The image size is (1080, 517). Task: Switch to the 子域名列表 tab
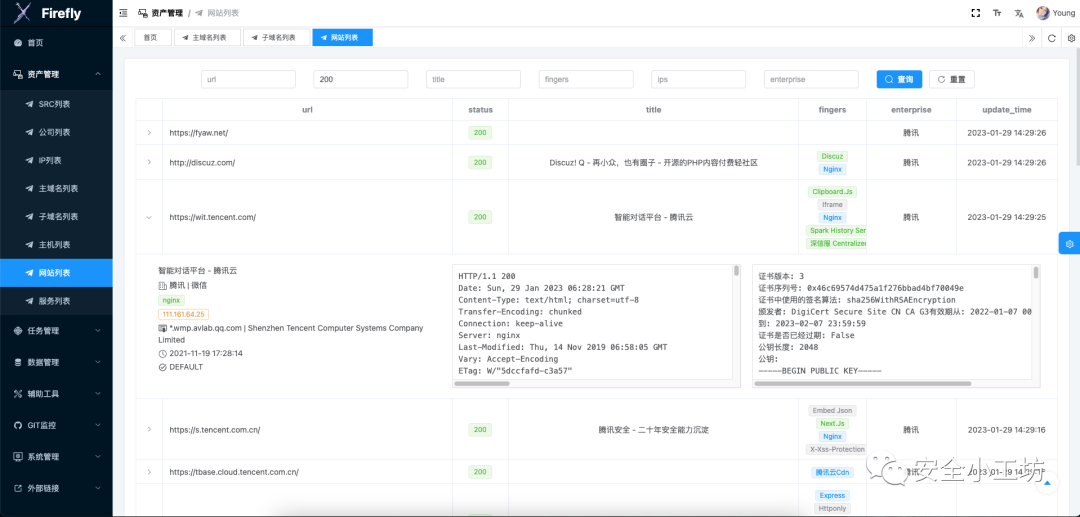[x=277, y=38]
